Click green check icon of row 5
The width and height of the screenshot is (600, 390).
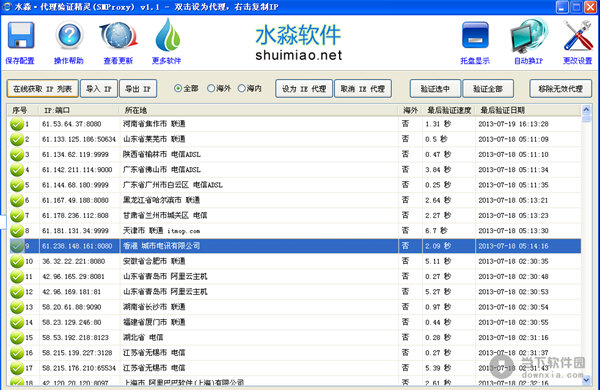16,185
